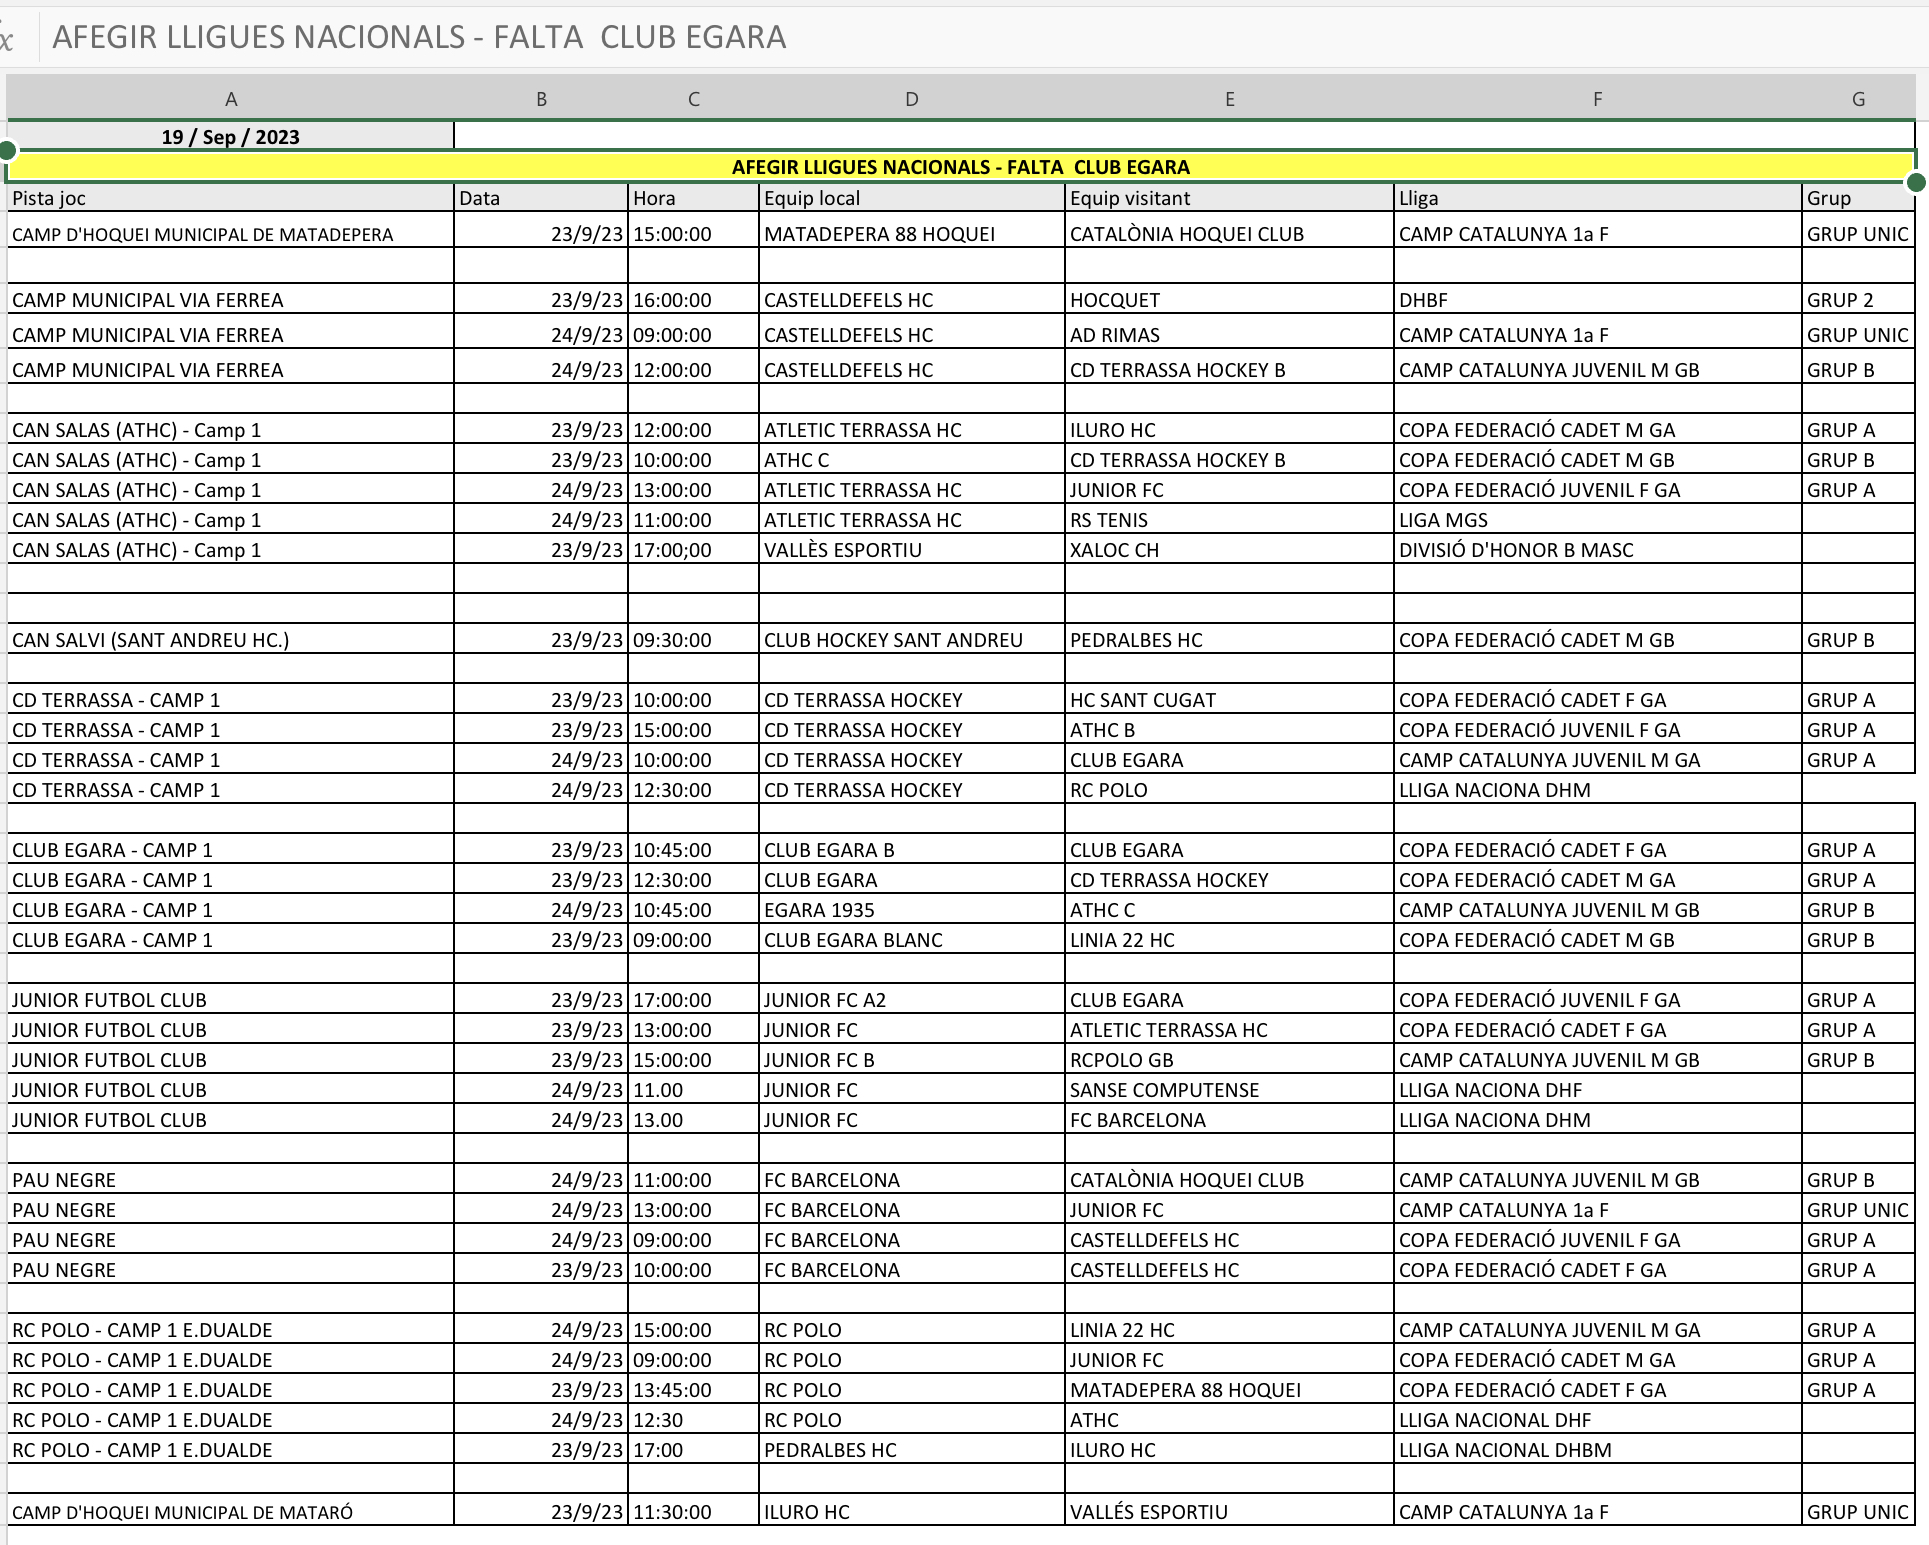Select time cell 17:00;00

point(694,550)
